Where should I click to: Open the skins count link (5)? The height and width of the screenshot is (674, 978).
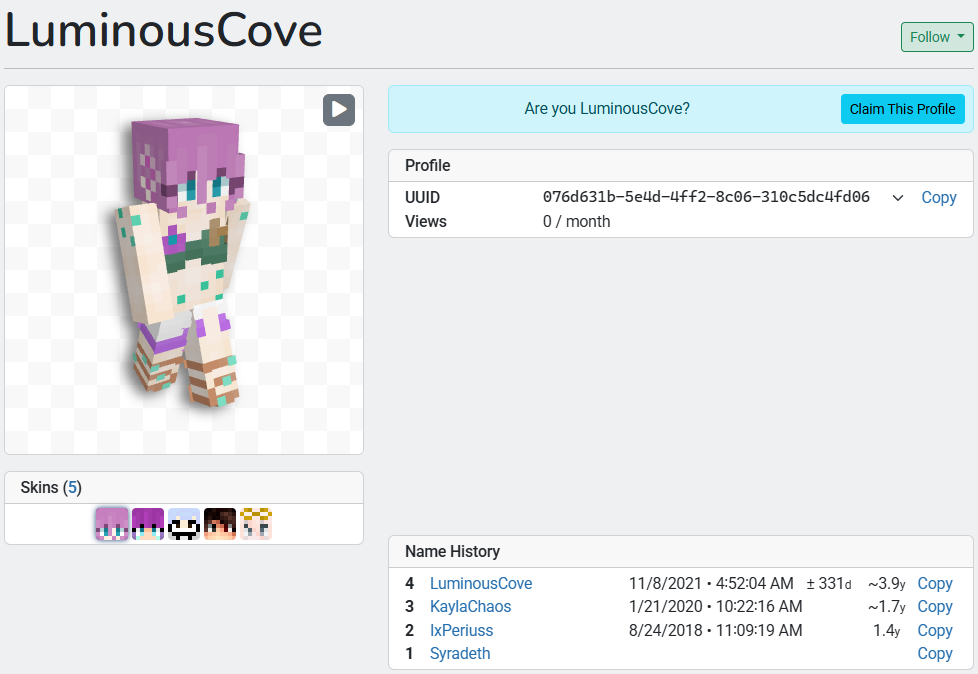[x=72, y=488]
